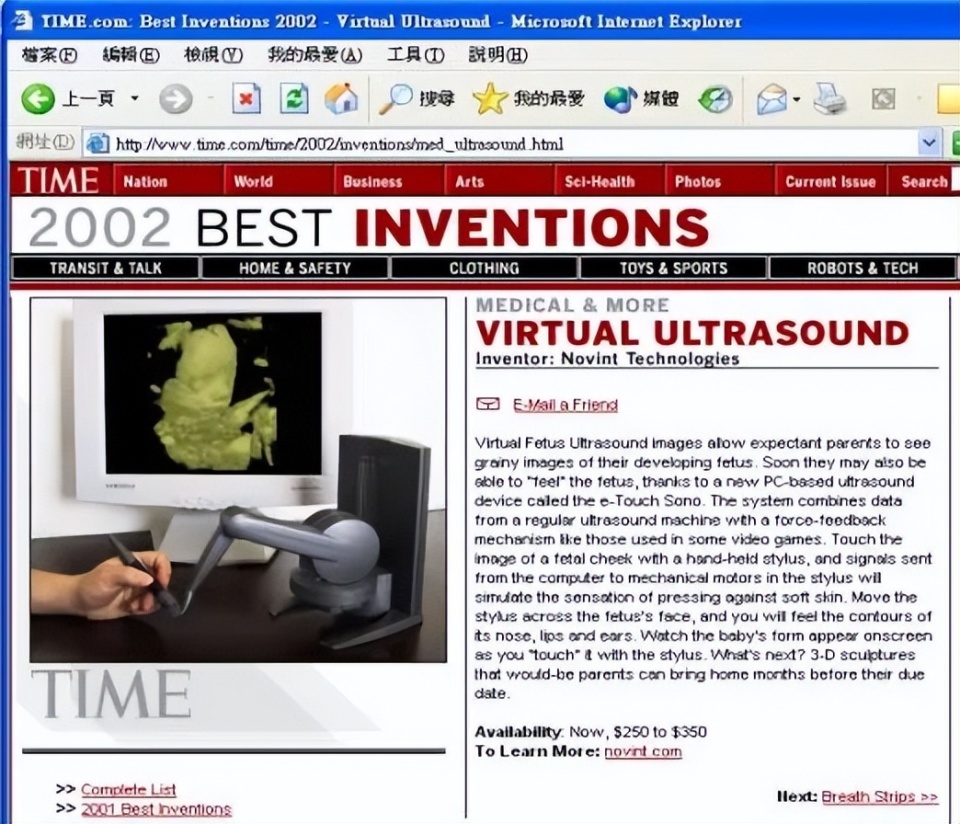Viewport: 960px width, 824px height.
Task: Select the ROBOTS & TECH category
Action: 862,268
